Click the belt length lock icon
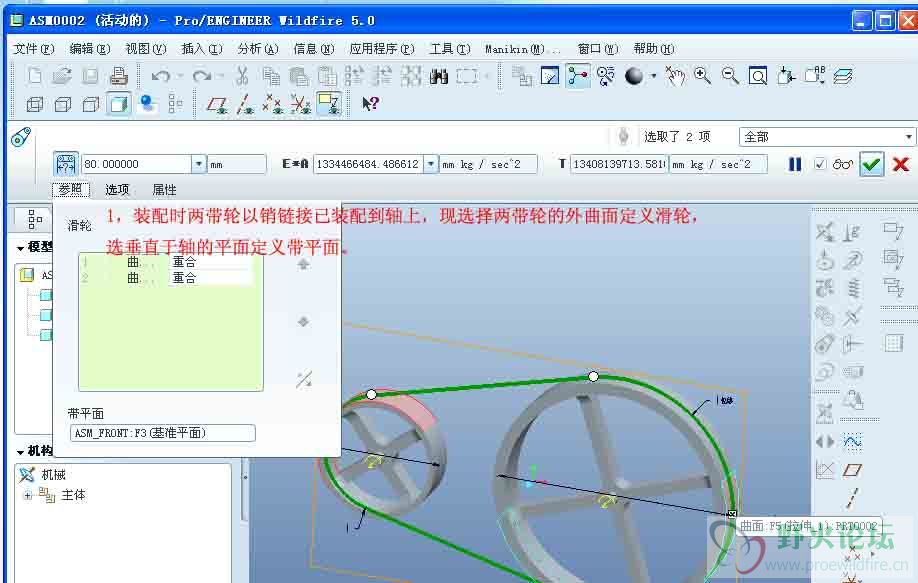The image size is (918, 583). [x=66, y=164]
